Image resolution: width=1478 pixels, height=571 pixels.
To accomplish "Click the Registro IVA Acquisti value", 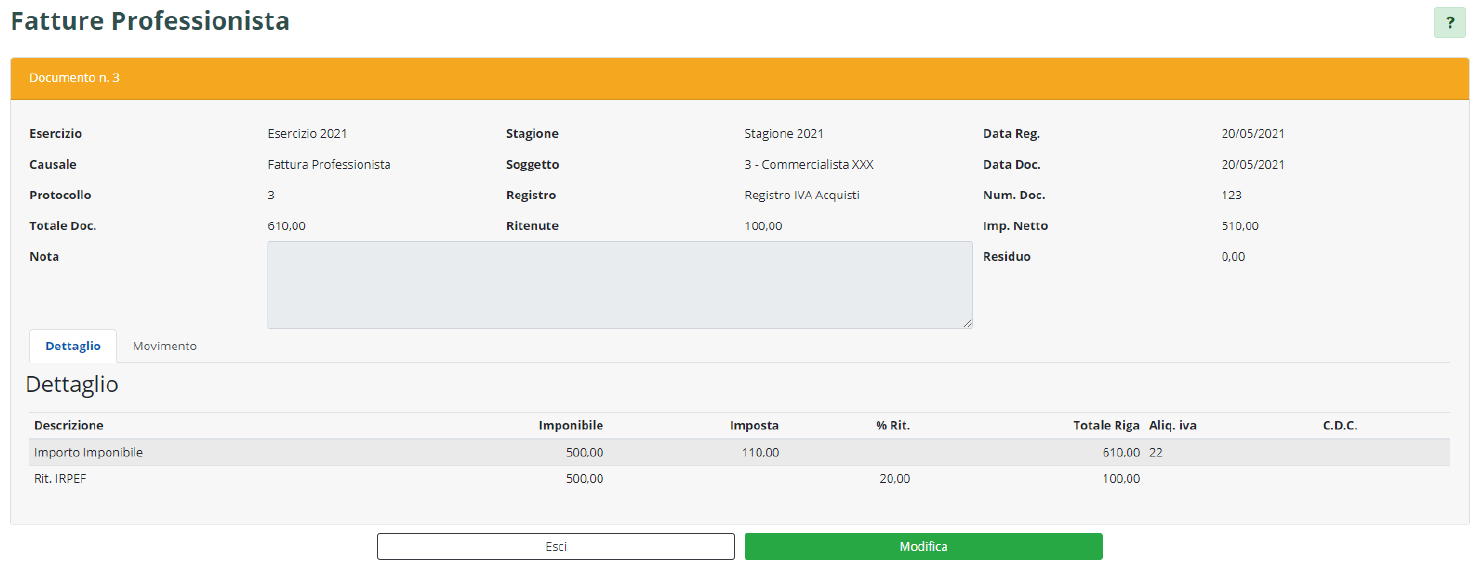I will coord(802,195).
